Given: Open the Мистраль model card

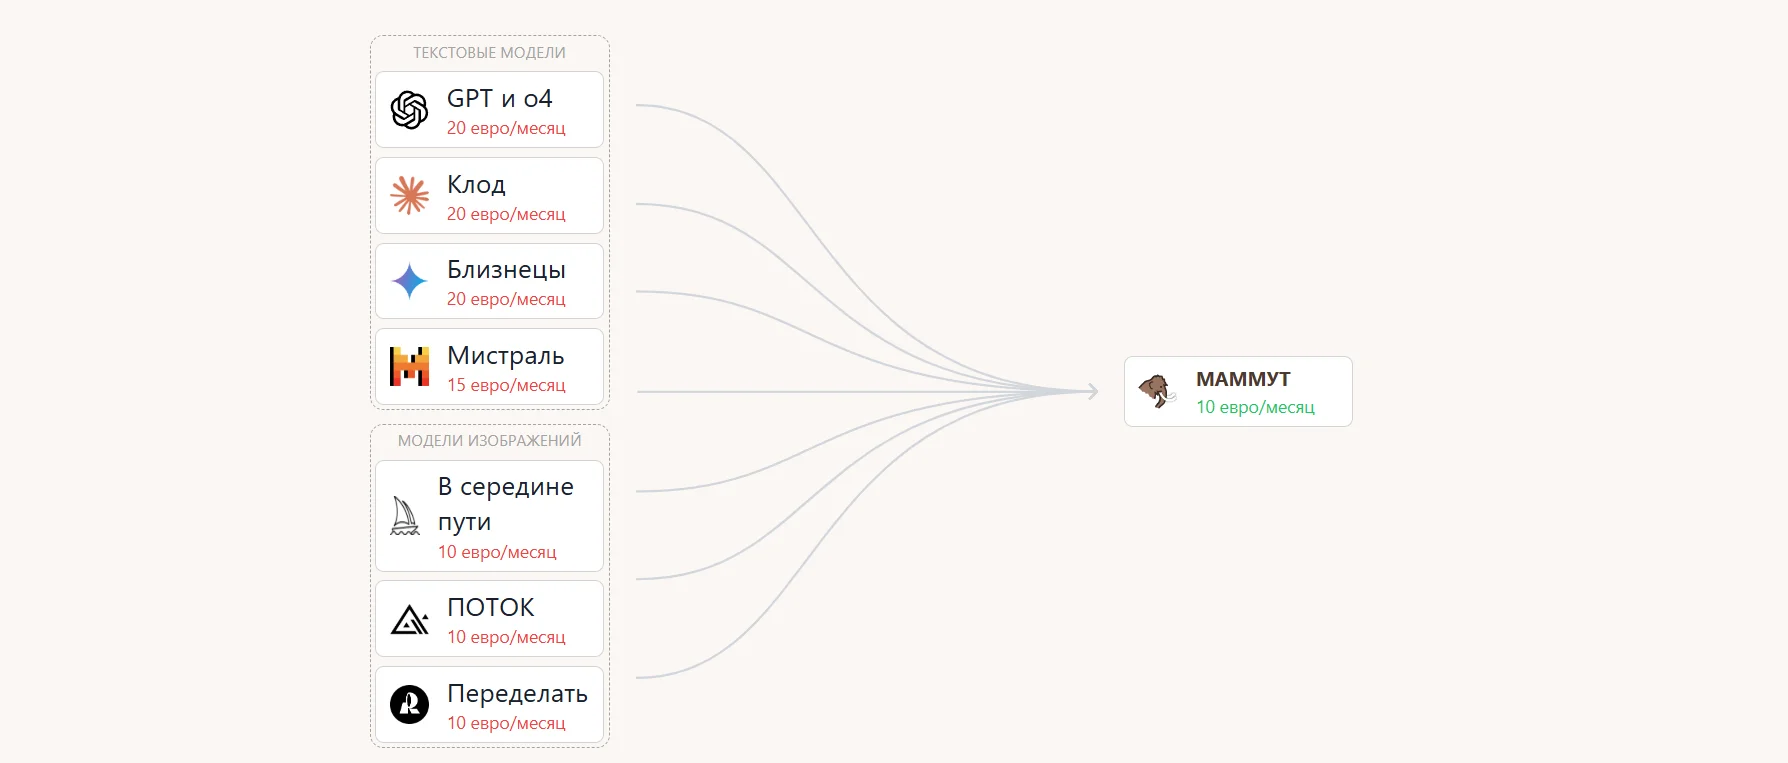Looking at the screenshot, I should tap(489, 367).
